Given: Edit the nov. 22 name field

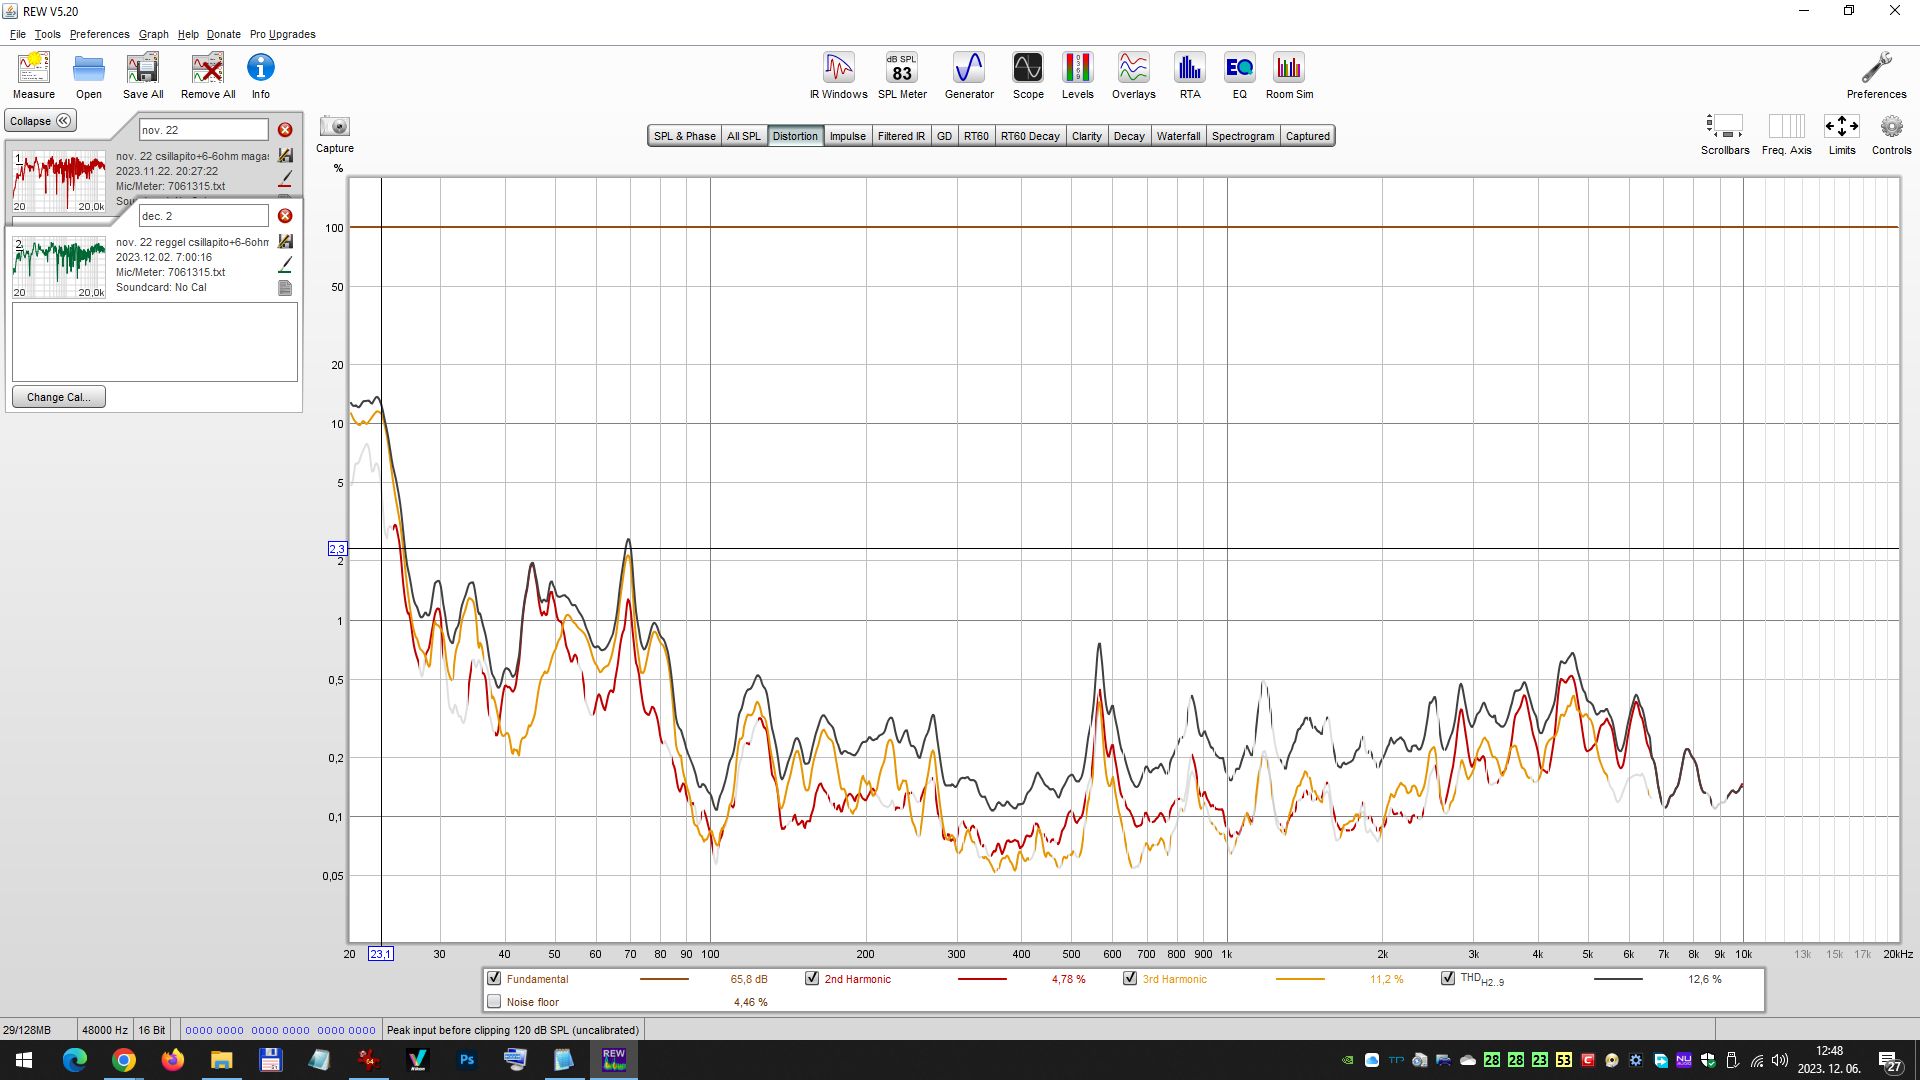Looking at the screenshot, I should click(x=203, y=130).
